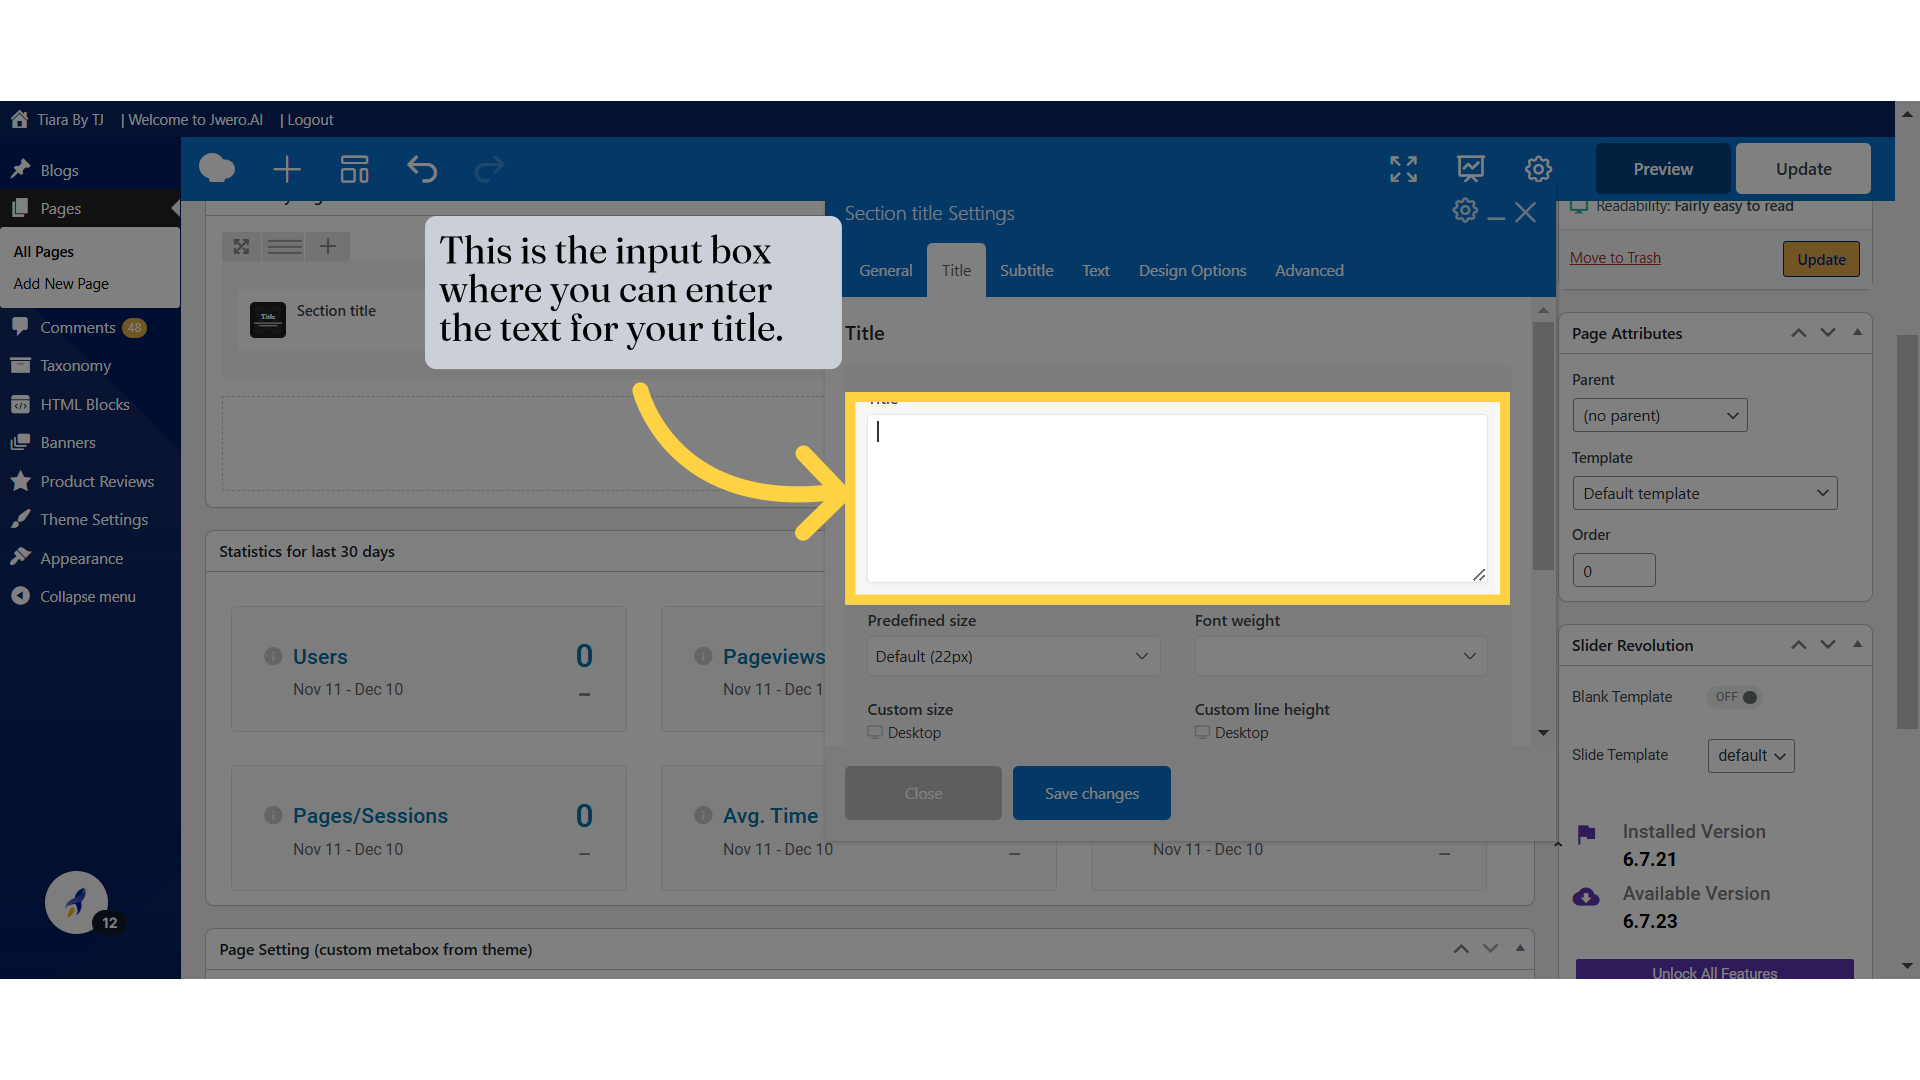Open the Predefined size dropdown
Viewport: 1920px width, 1080px height.
click(x=1012, y=656)
